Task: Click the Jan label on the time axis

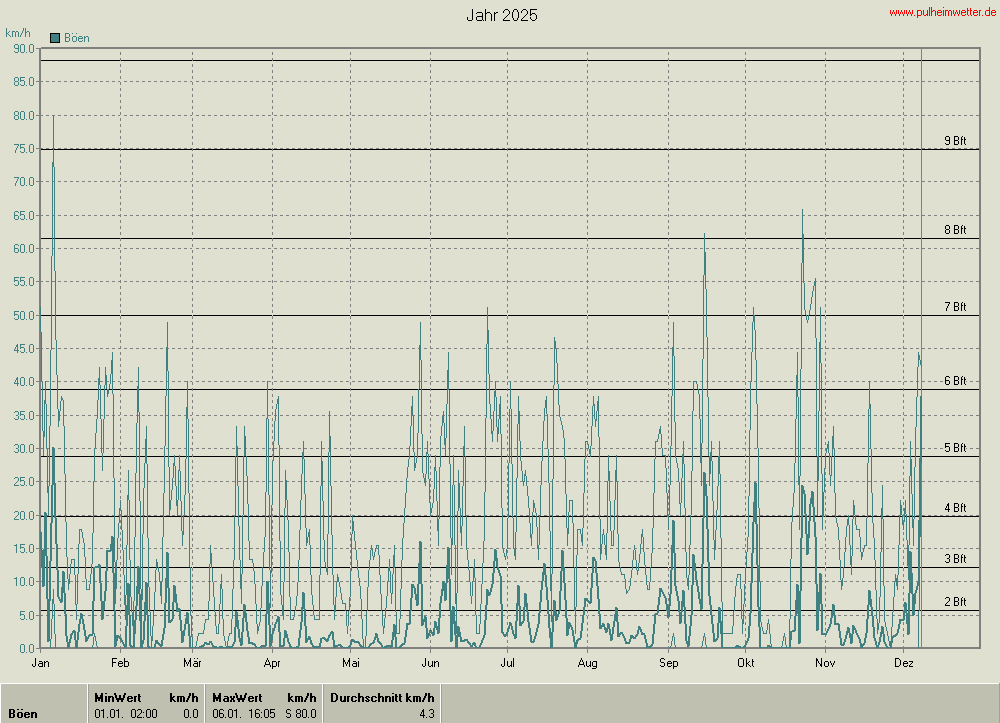Action: click(41, 663)
